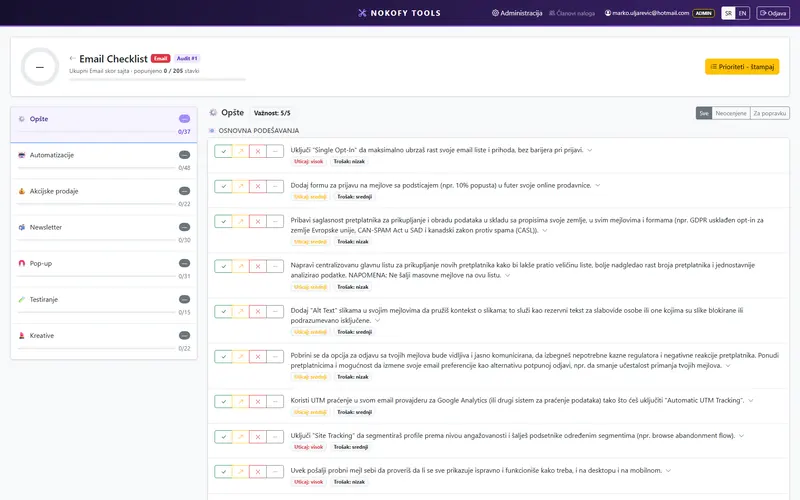Click the Testiranje pencil icon in the sidebar
The image size is (800, 500).
point(21,299)
